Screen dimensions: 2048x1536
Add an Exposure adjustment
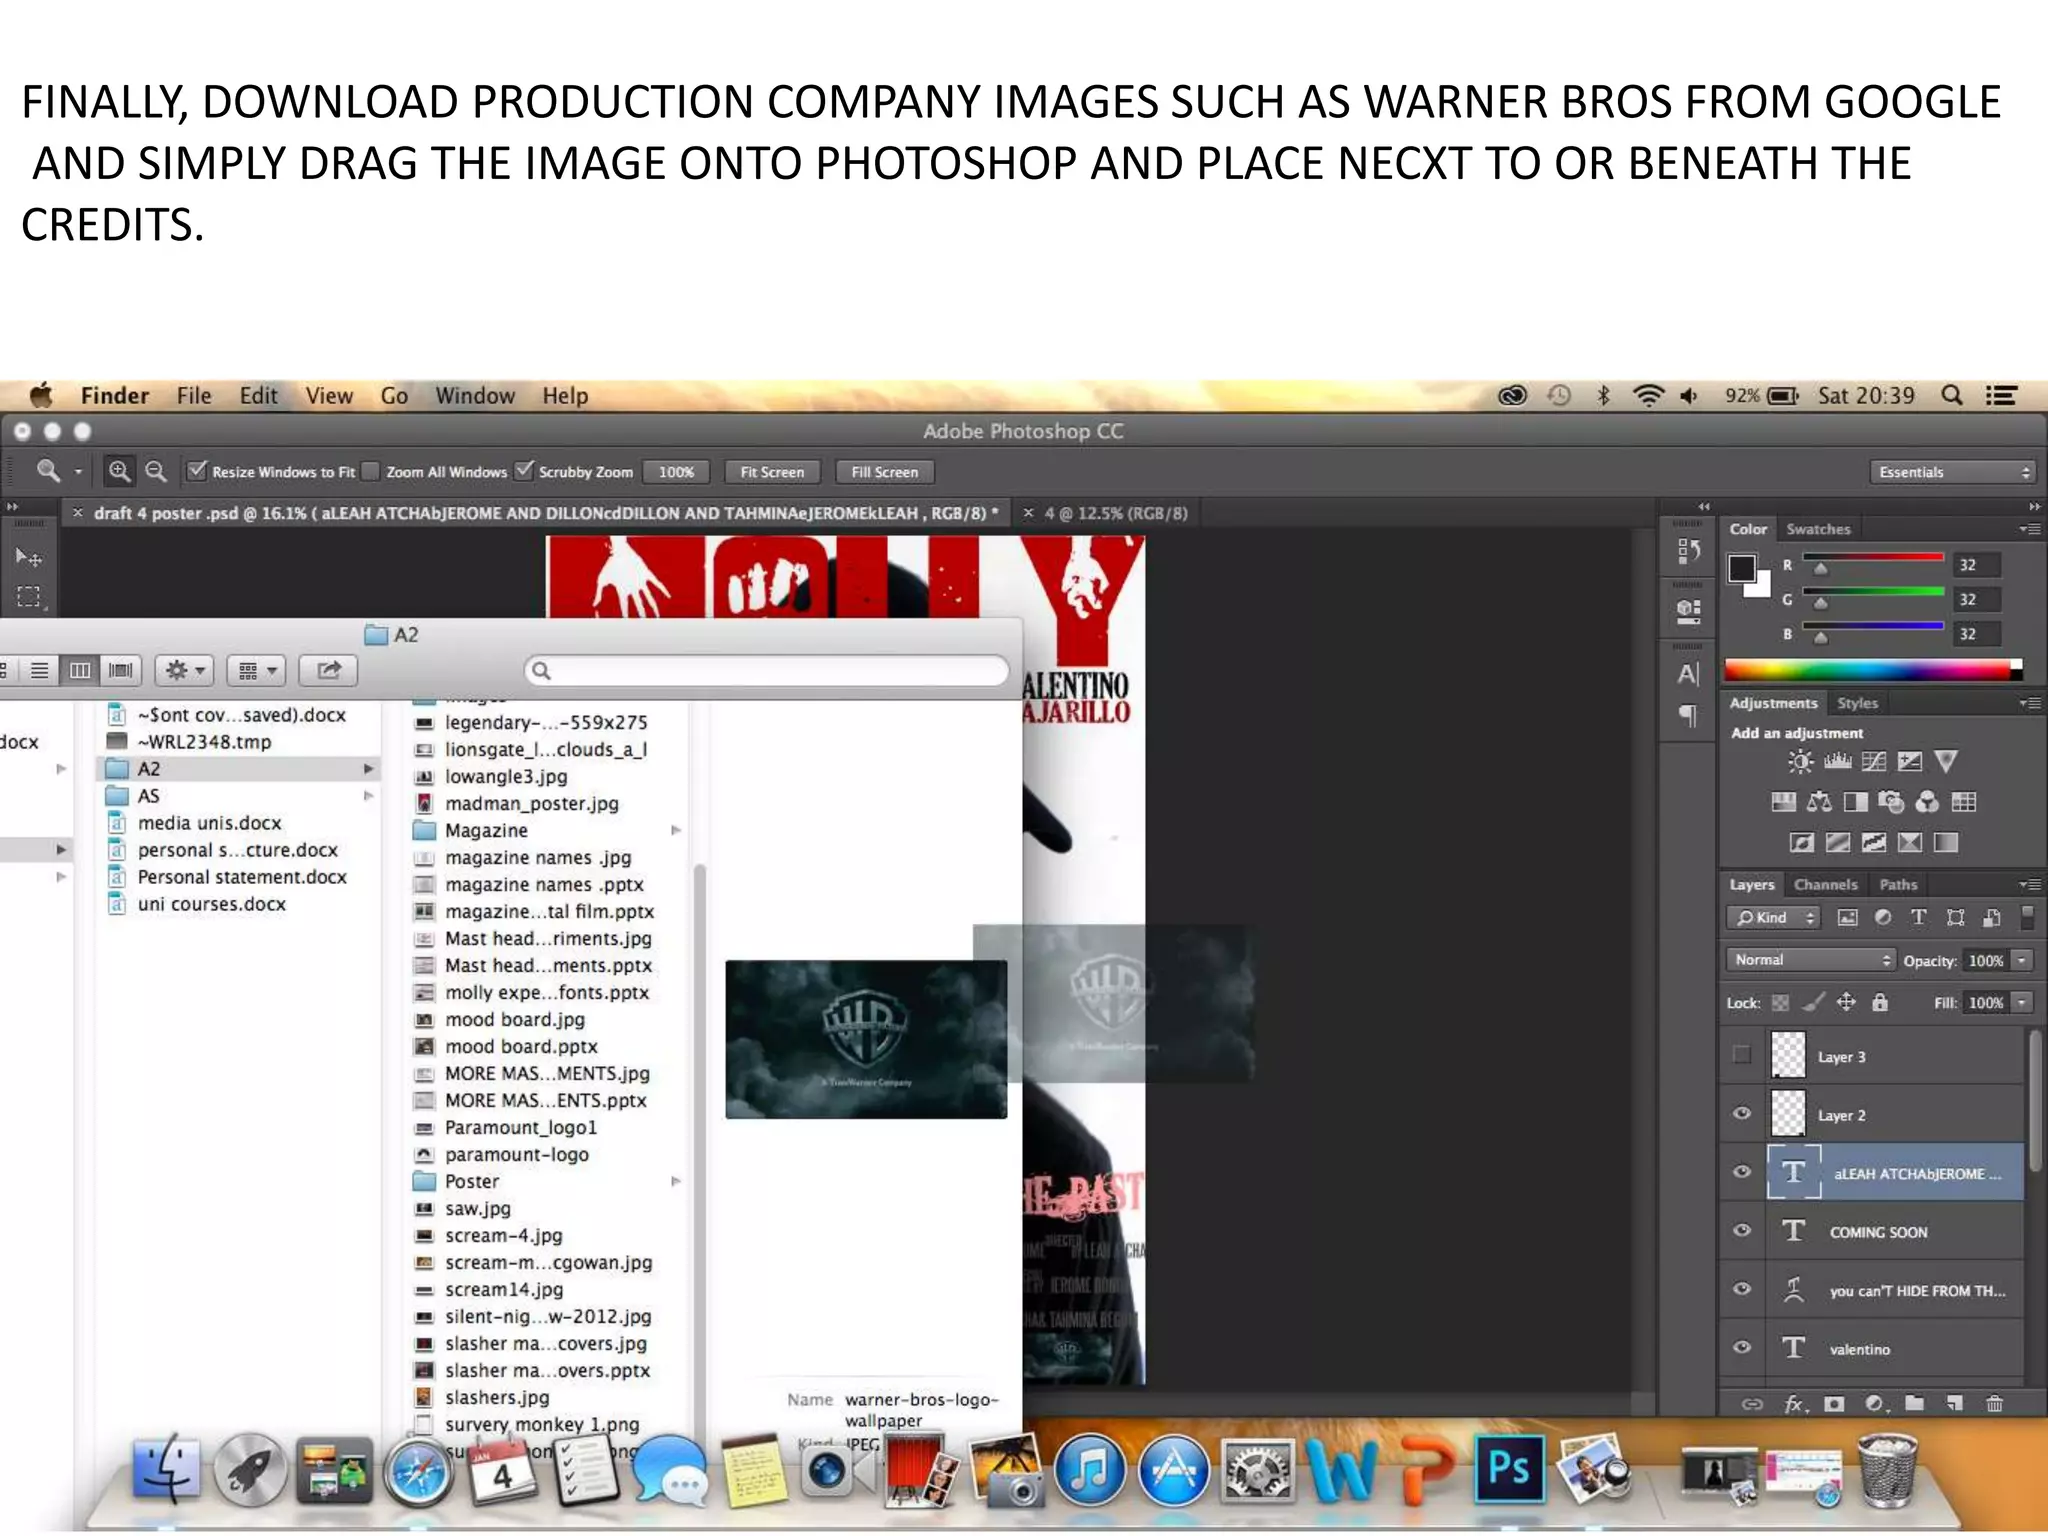pos(1909,762)
